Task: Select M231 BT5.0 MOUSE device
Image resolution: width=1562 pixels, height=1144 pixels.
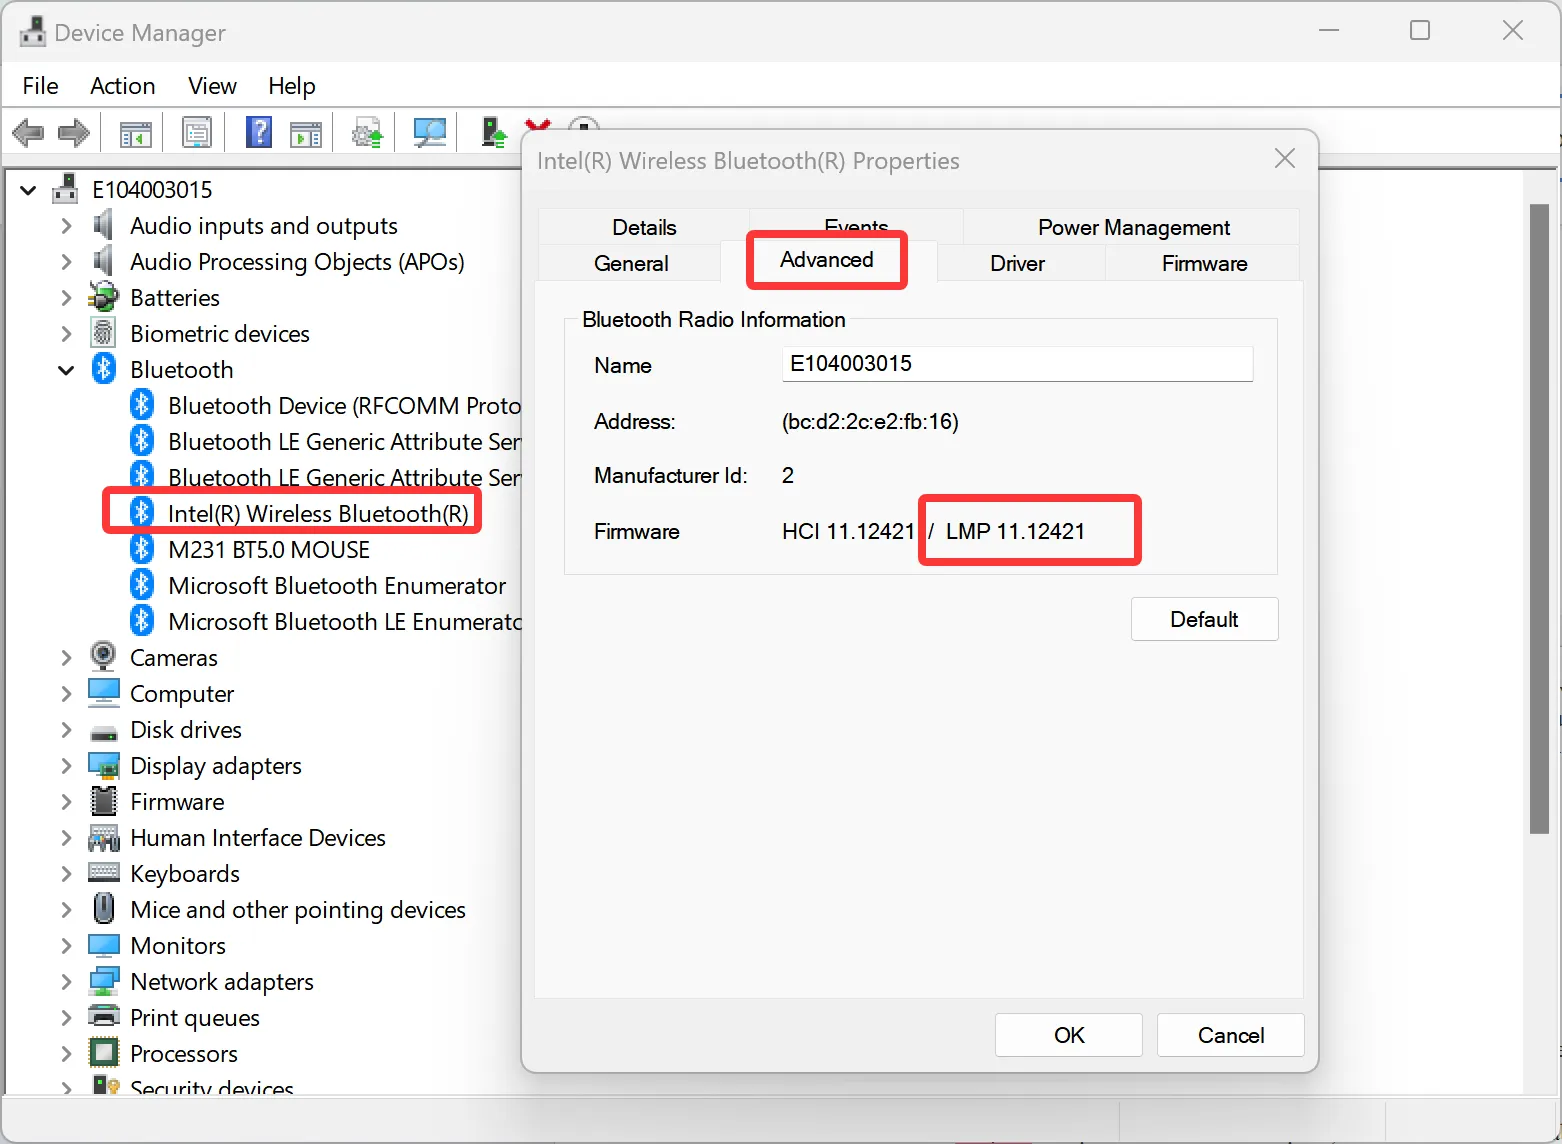Action: coord(269,549)
